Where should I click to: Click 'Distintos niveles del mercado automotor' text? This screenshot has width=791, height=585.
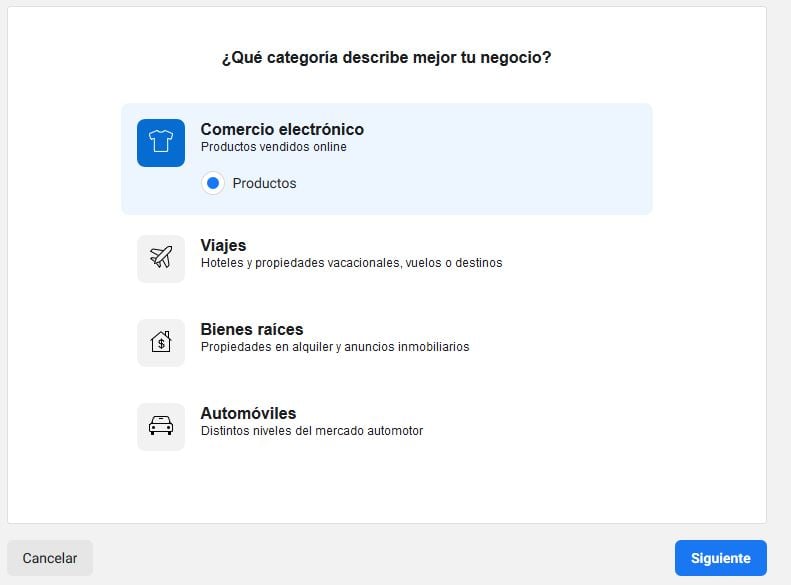point(312,431)
